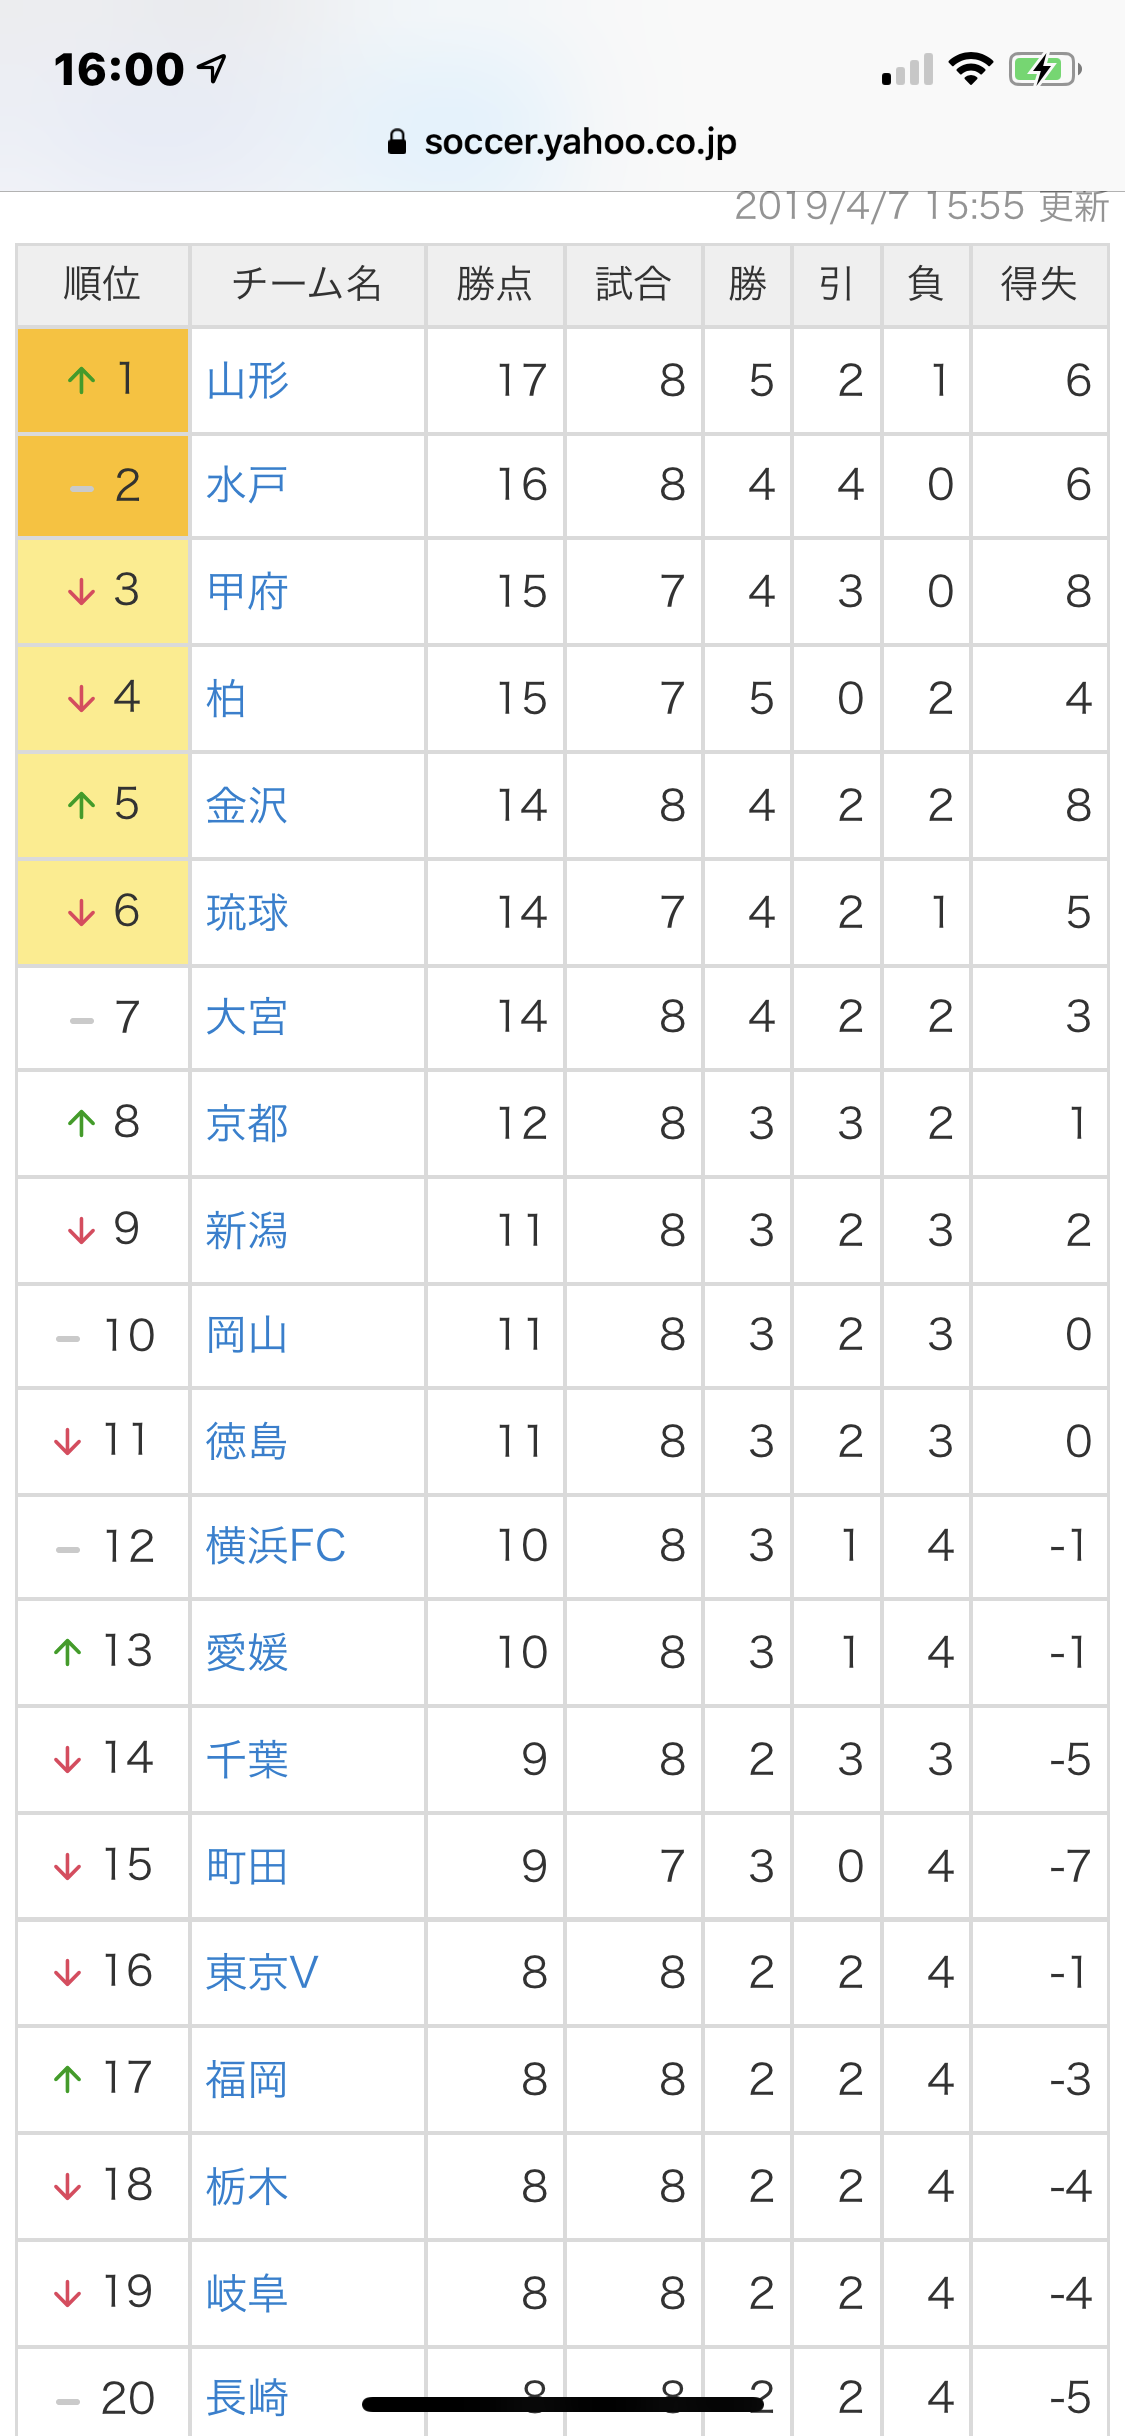Tap the 勝点 column header
The height and width of the screenshot is (2436, 1125).
(x=494, y=285)
